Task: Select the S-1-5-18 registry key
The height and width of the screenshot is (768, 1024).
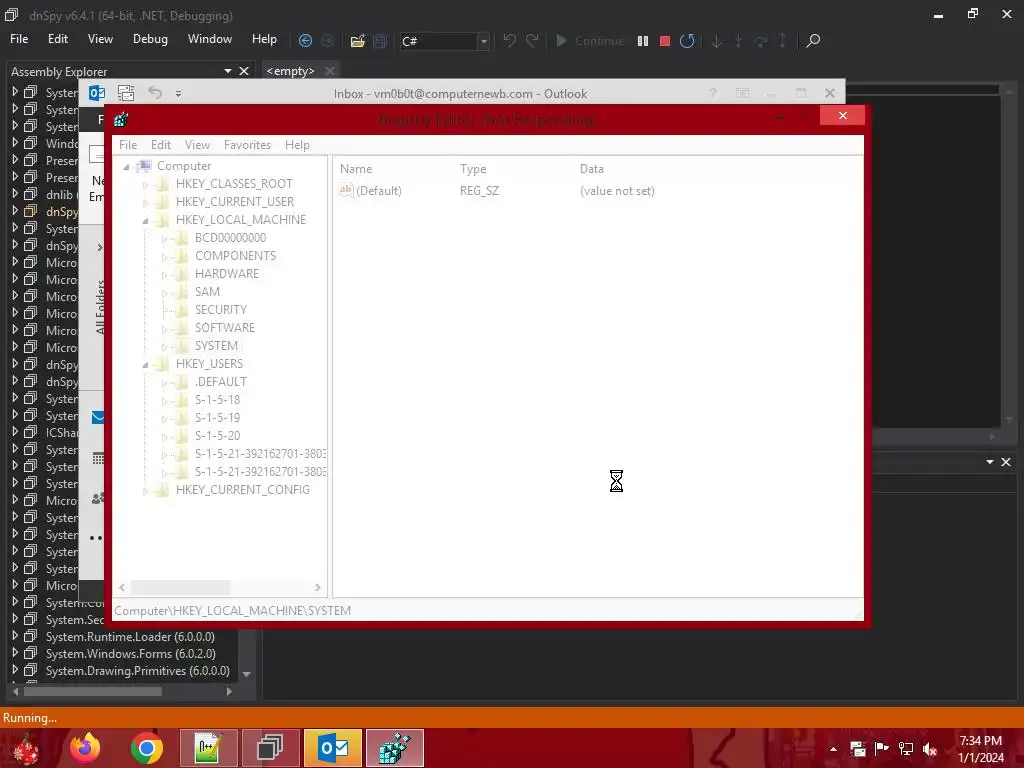Action: coord(217,400)
